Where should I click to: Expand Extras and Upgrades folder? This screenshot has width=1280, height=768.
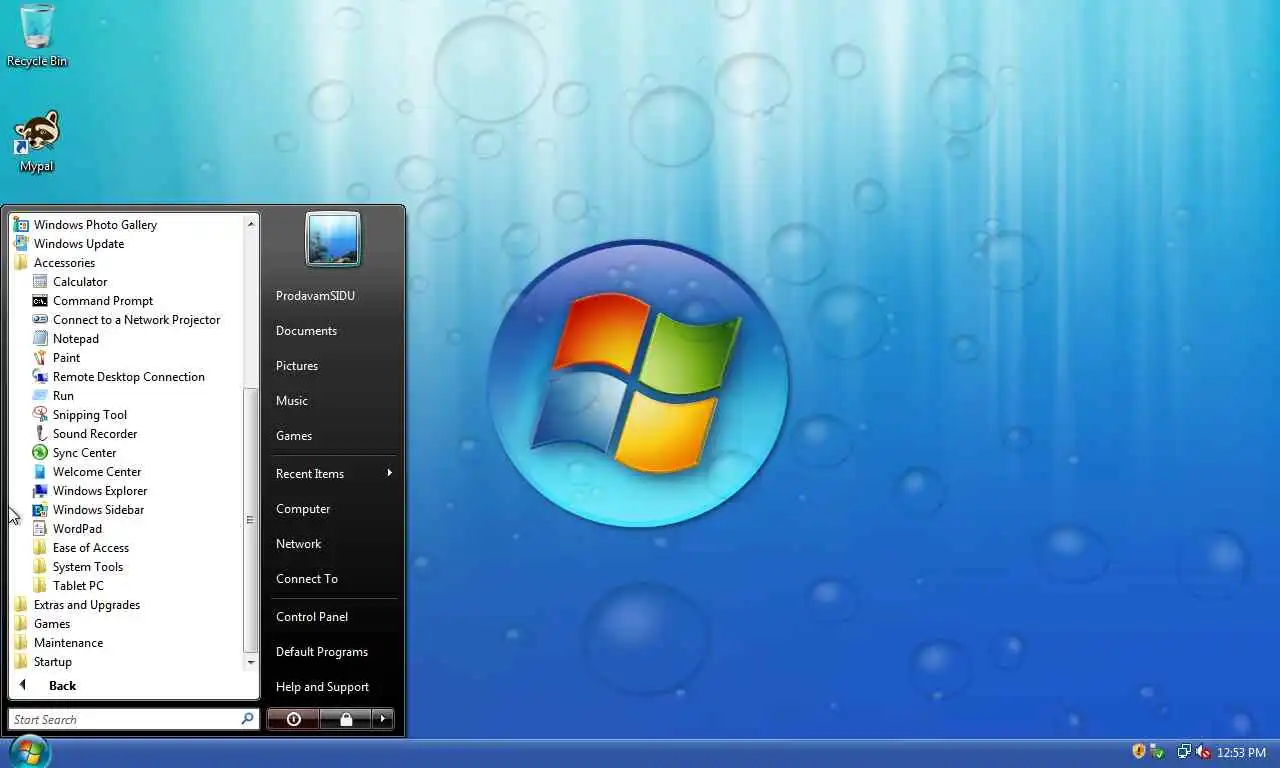tap(77, 605)
